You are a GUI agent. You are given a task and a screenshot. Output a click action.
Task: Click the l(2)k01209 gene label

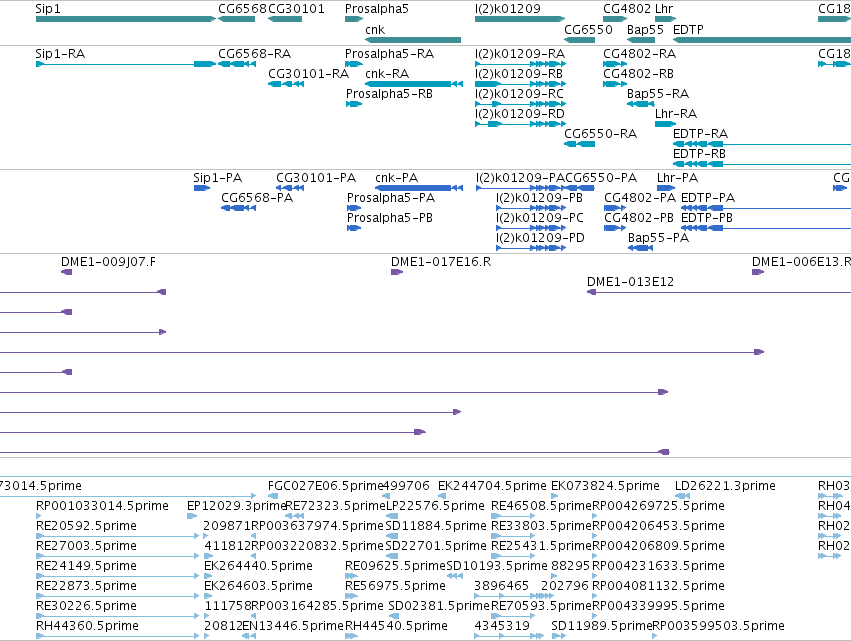[x=507, y=9]
